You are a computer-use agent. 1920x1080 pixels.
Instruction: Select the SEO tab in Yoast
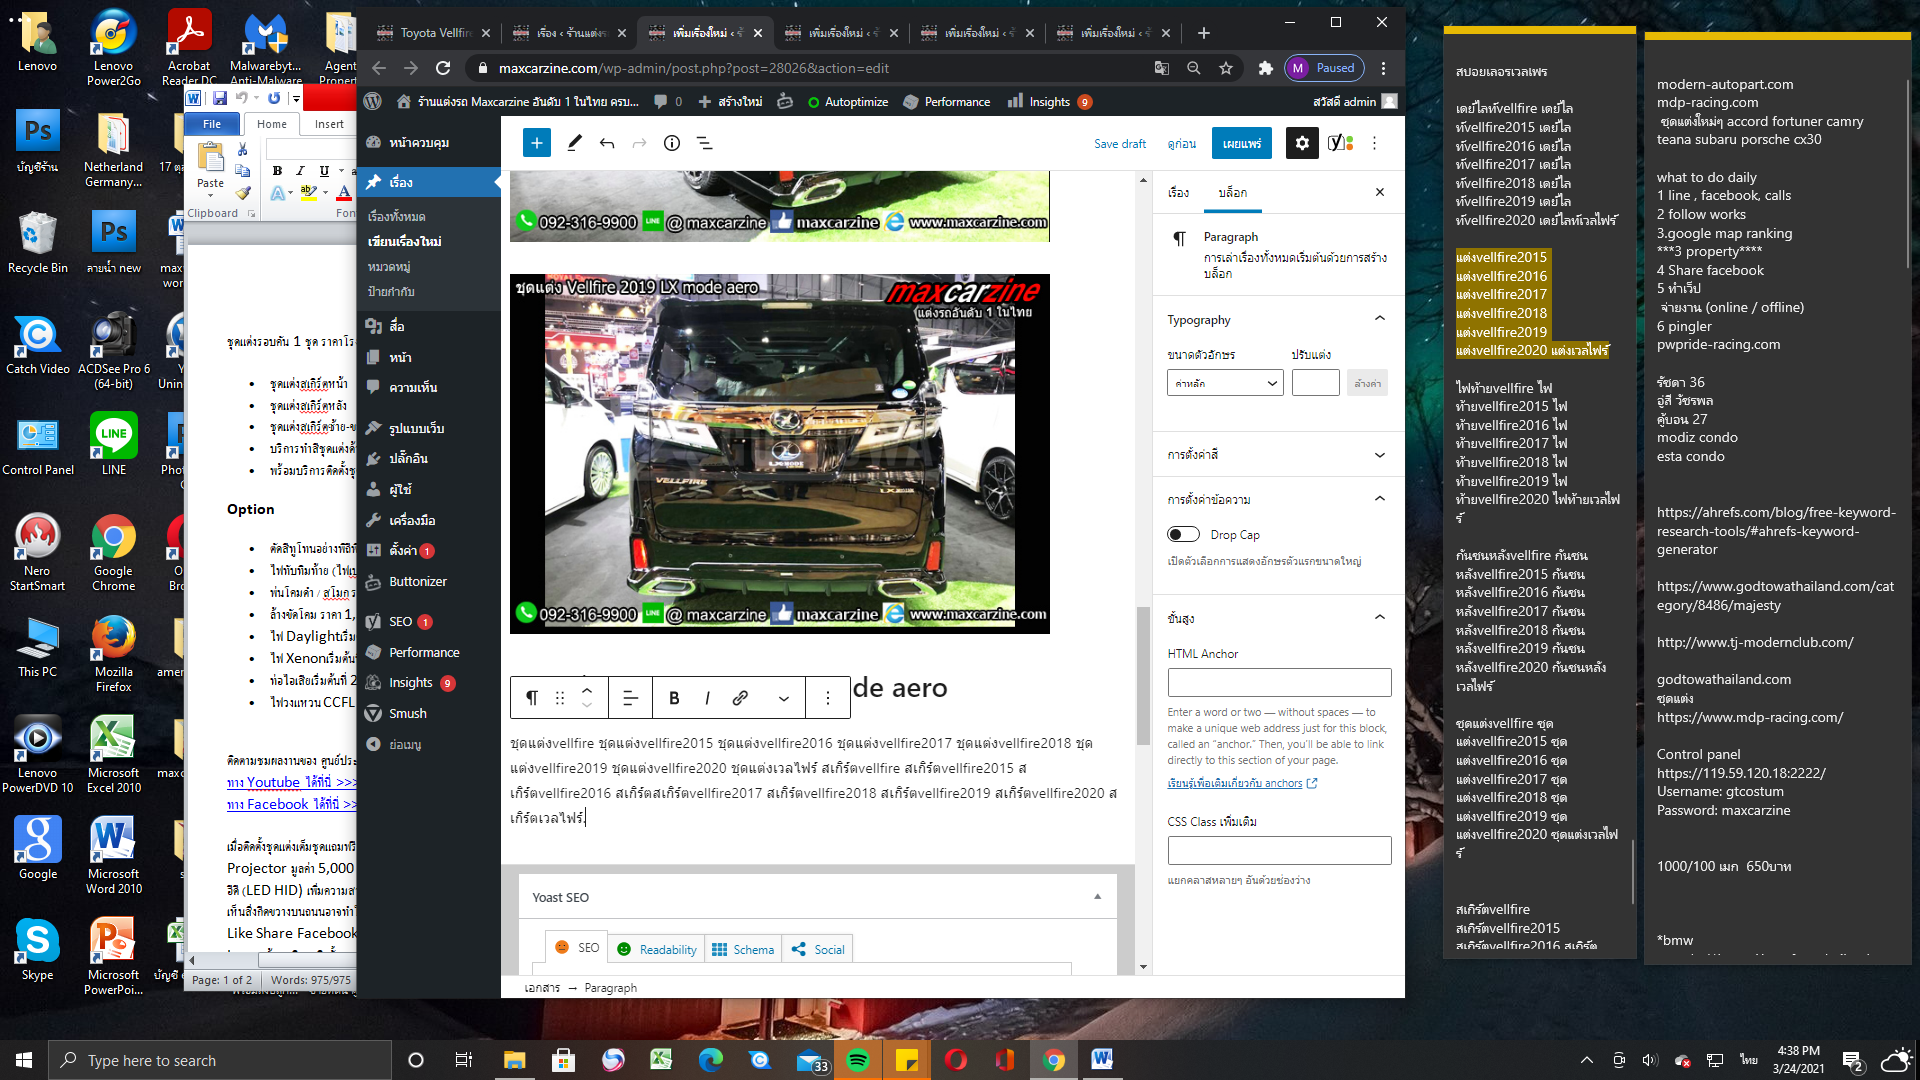(577, 947)
